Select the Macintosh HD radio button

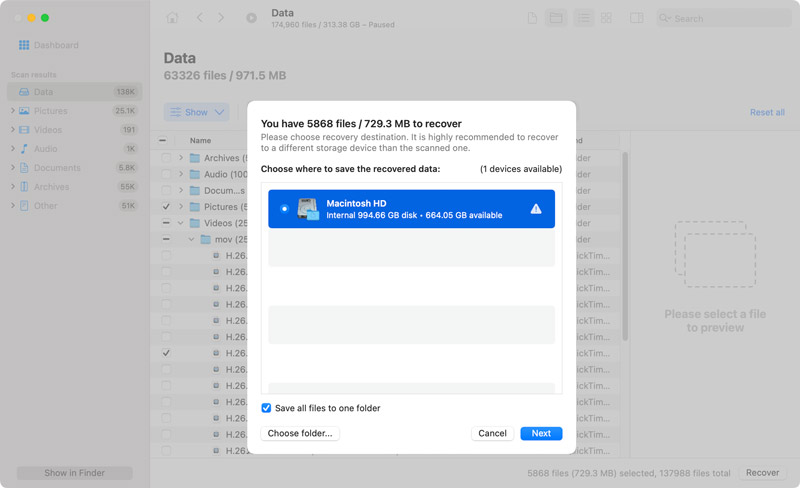pos(285,209)
